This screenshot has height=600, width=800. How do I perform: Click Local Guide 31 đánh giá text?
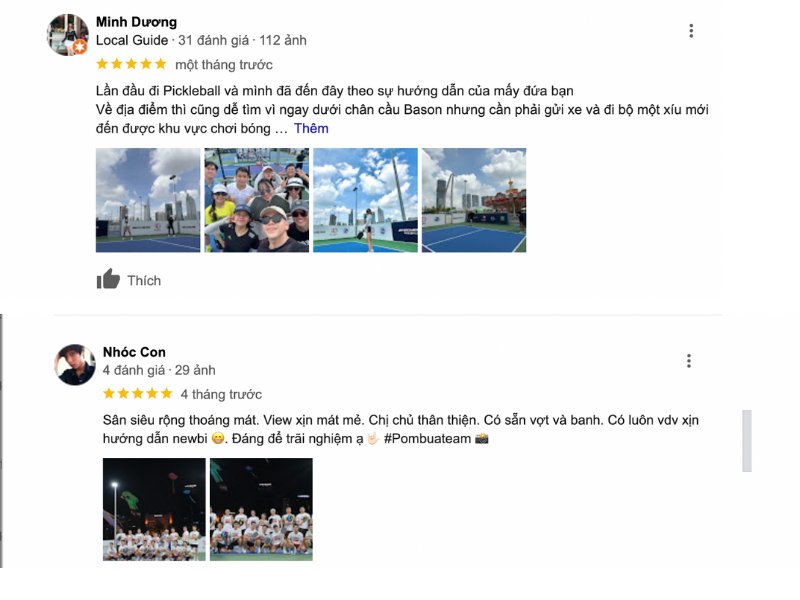point(172,40)
